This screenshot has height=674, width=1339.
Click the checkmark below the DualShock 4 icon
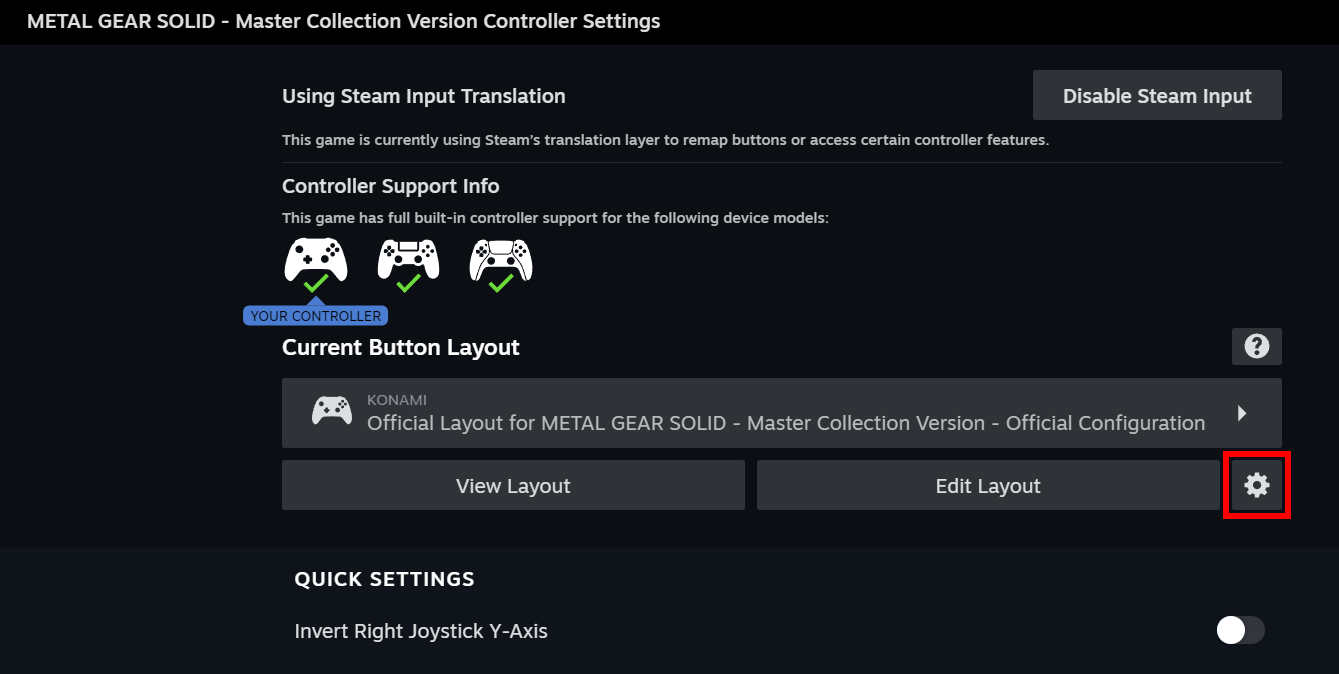[408, 285]
